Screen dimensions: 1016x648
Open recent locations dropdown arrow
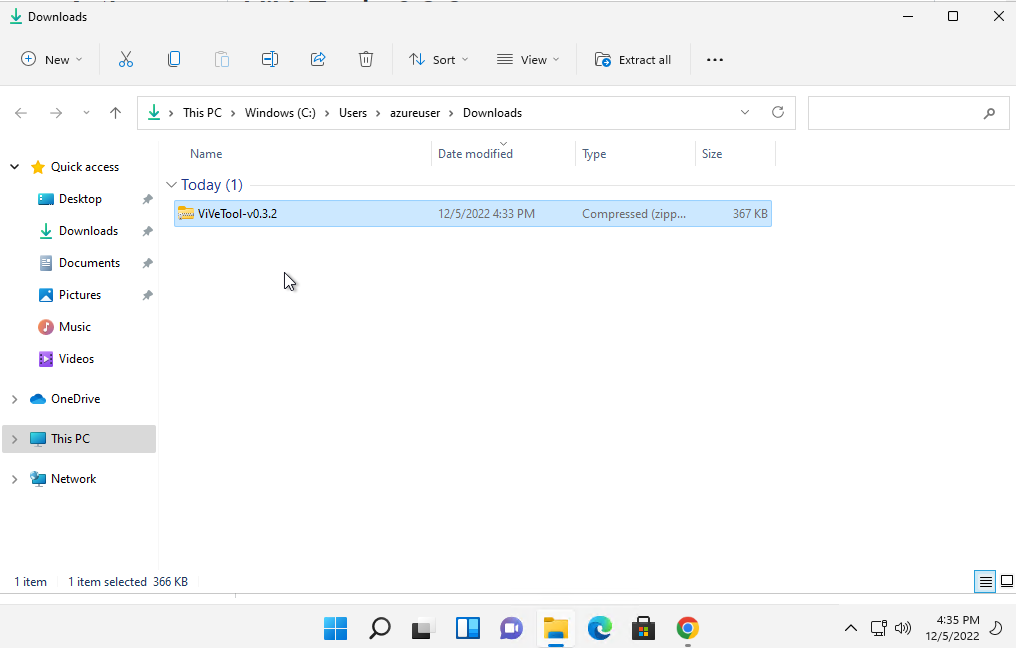click(86, 113)
